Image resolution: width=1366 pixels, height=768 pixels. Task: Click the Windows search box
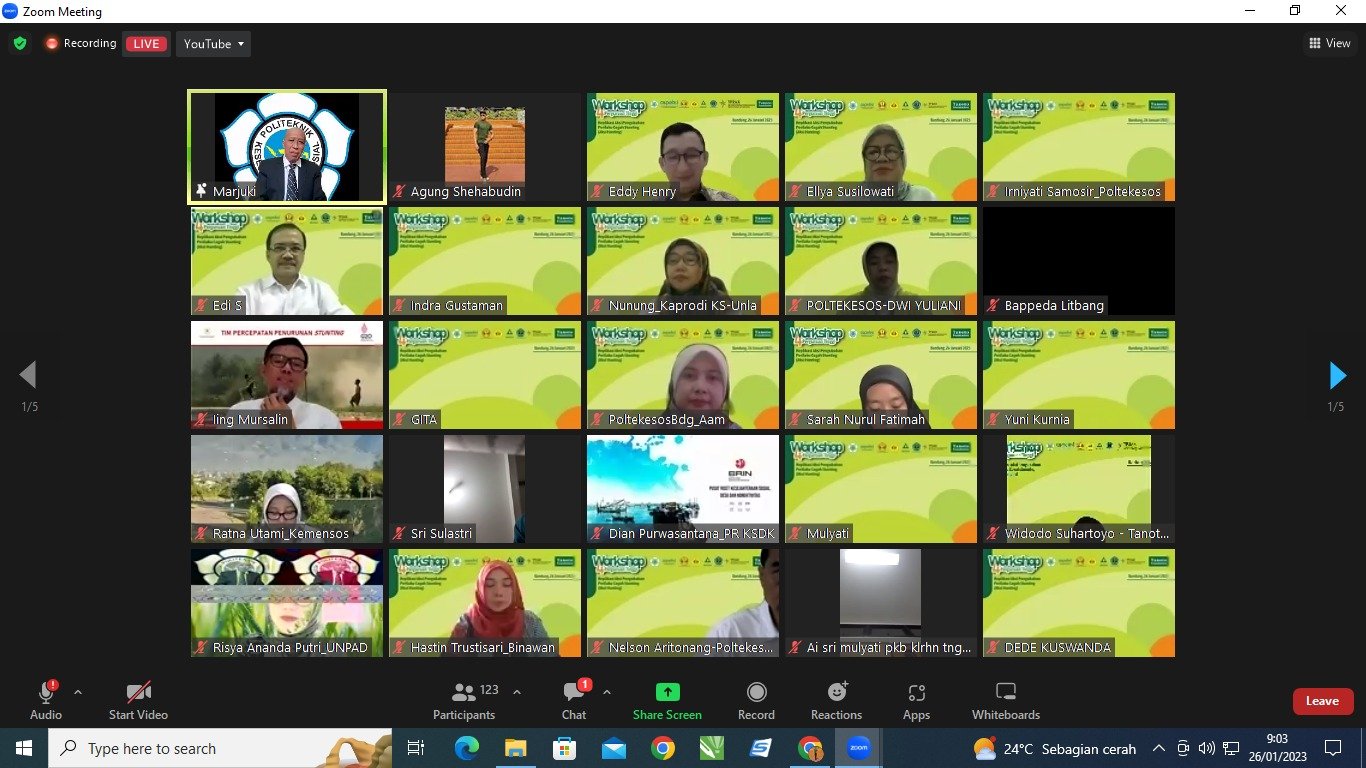pos(220,748)
